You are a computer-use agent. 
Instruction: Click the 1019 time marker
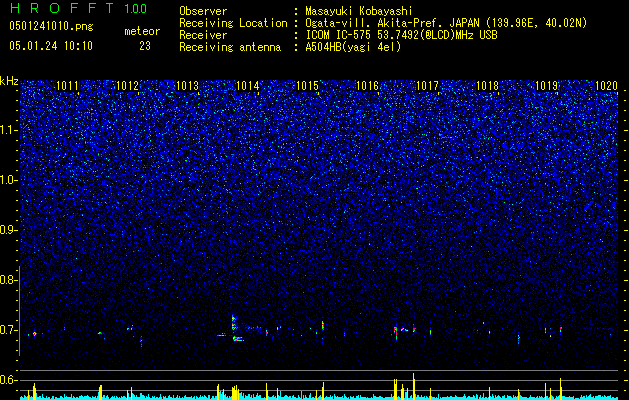[547, 85]
